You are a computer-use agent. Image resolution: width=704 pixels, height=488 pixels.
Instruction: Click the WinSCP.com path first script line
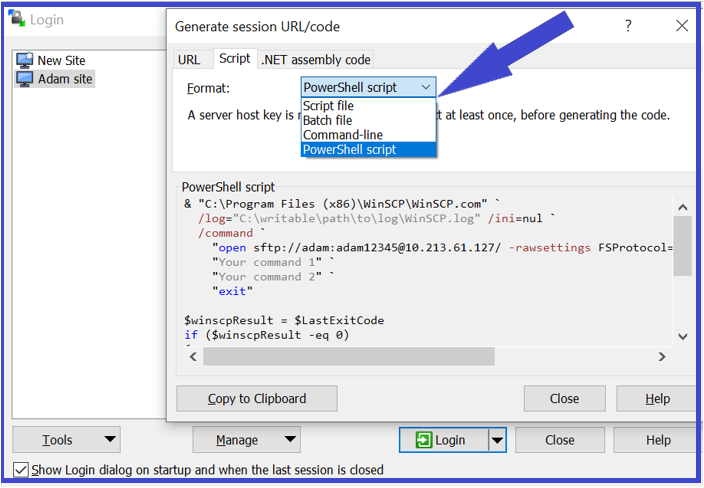342,204
